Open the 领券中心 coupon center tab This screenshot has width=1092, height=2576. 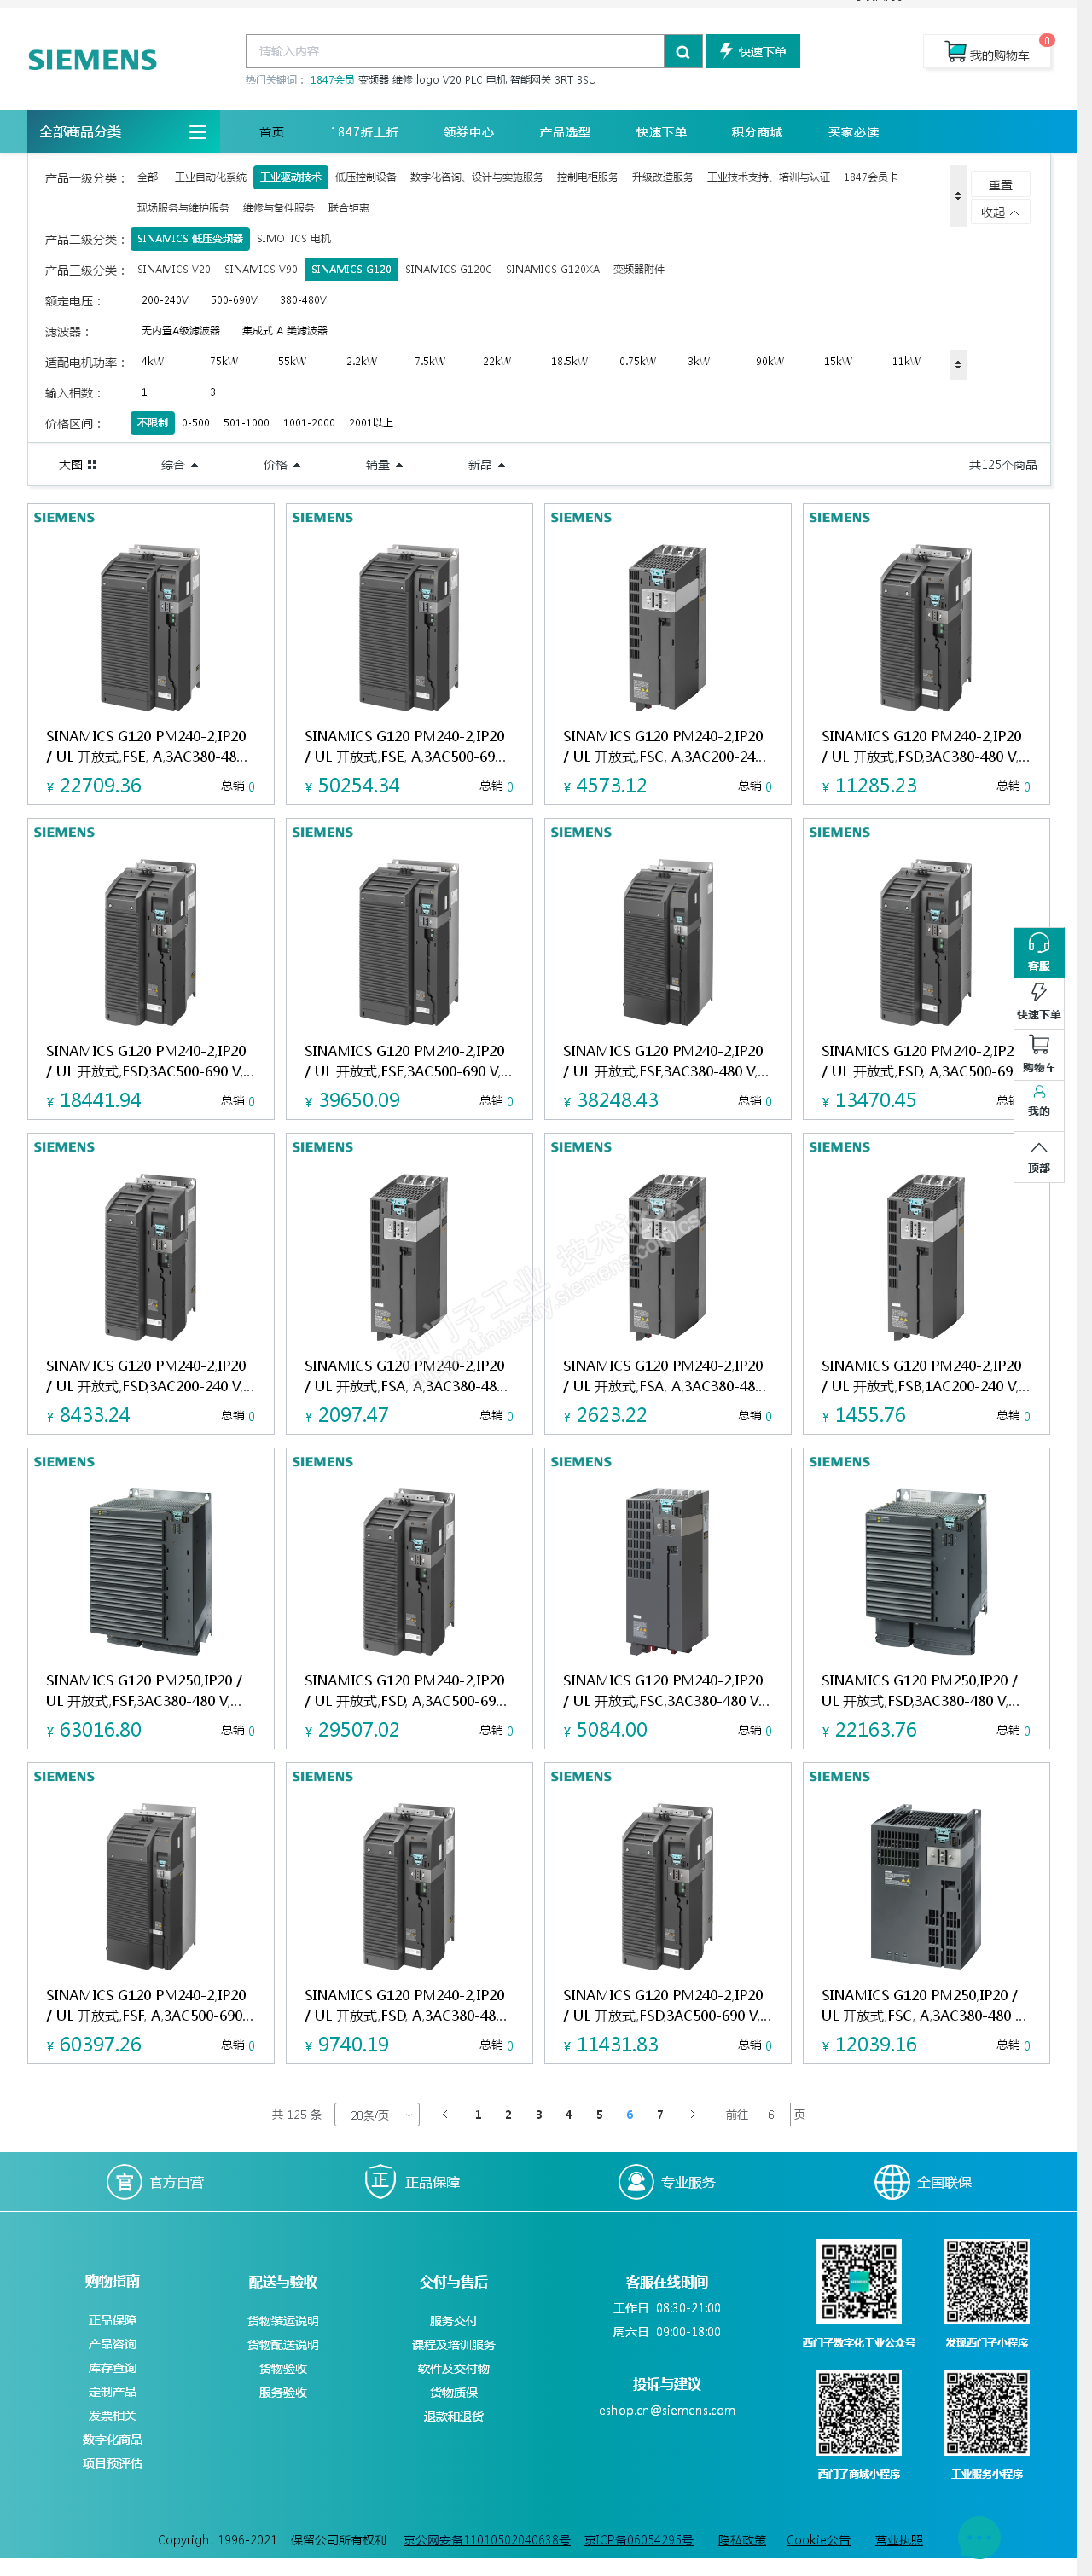(468, 132)
